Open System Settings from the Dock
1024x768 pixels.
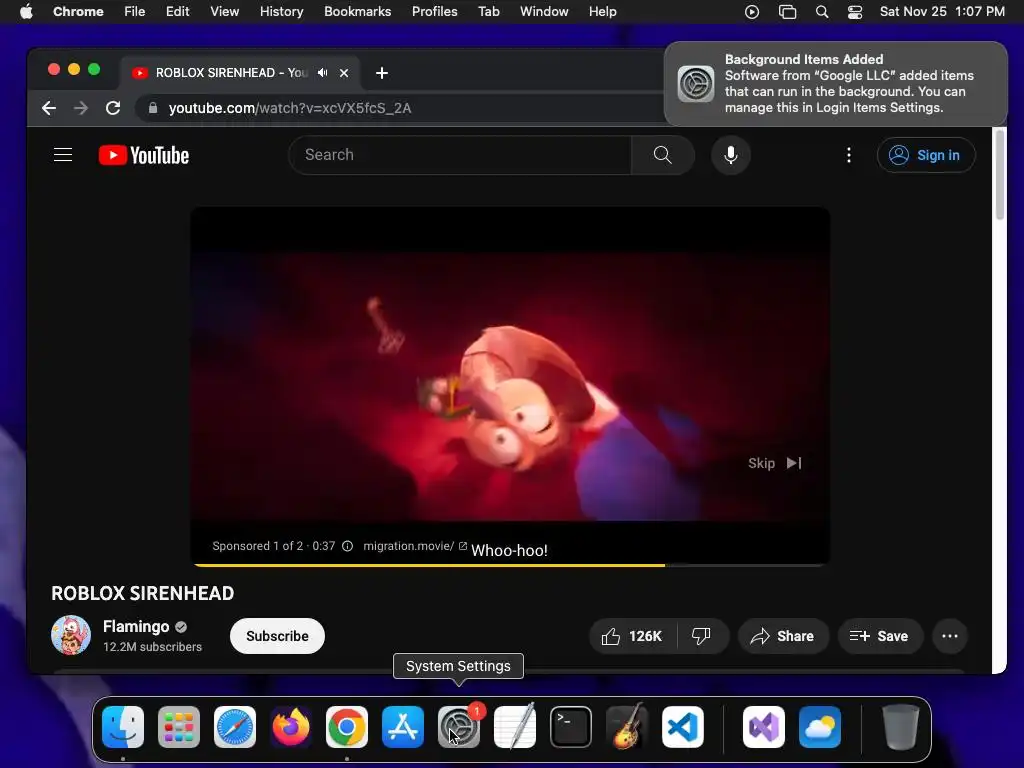pyautogui.click(x=458, y=727)
